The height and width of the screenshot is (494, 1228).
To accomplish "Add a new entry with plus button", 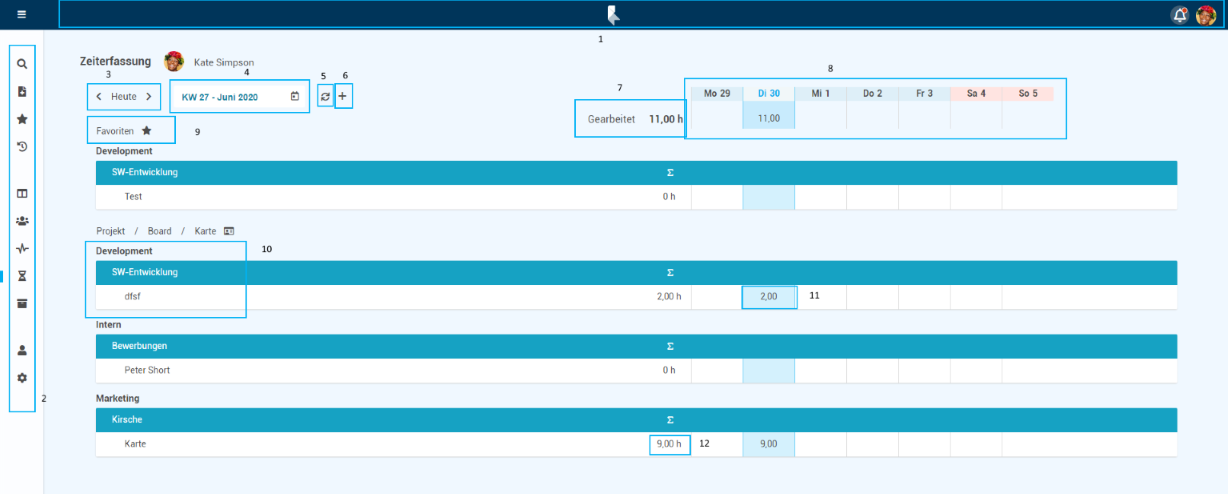I will click(x=343, y=97).
